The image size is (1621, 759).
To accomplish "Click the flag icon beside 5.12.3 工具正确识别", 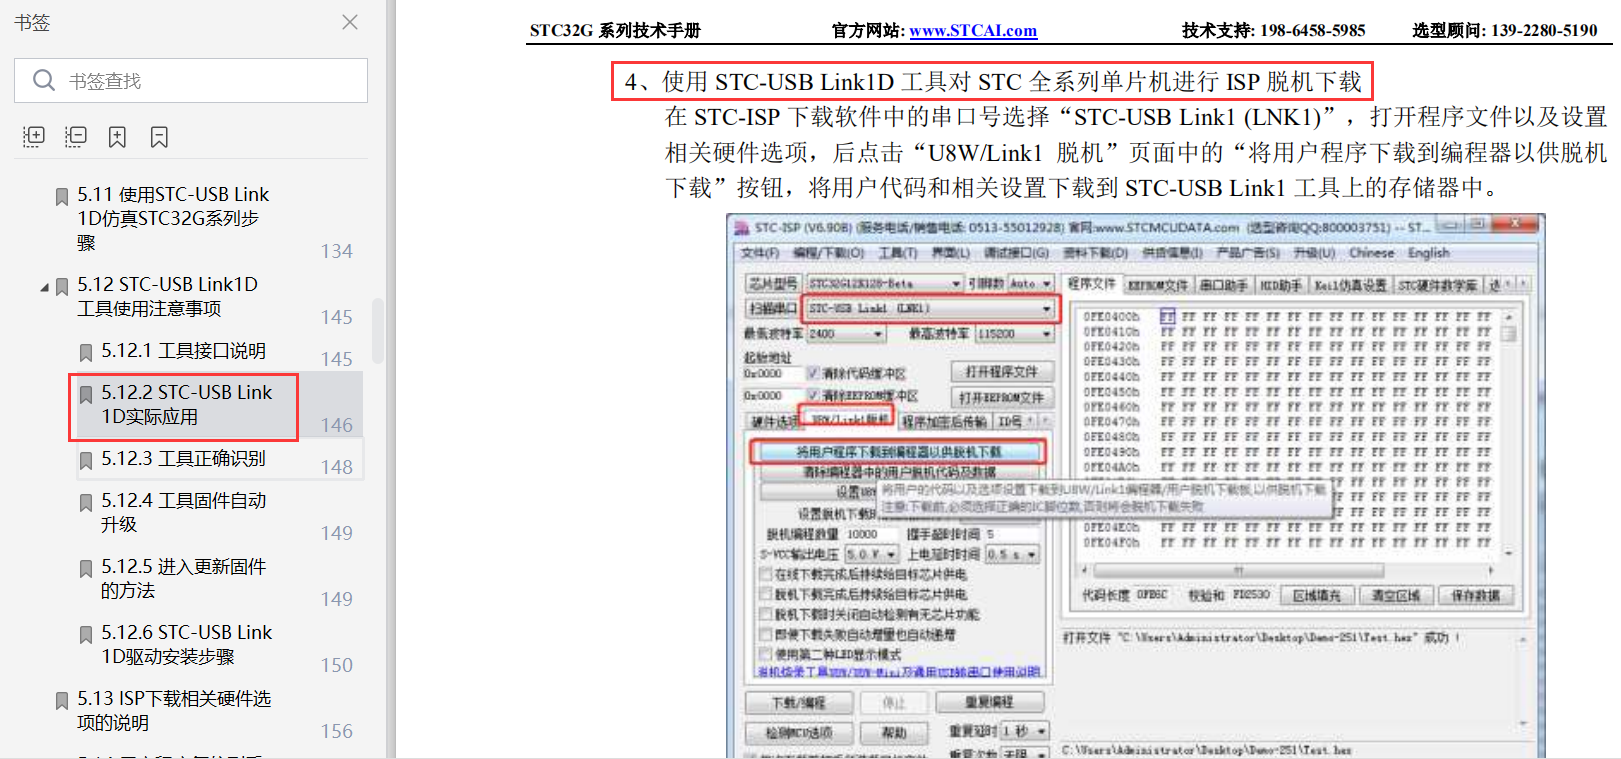I will click(86, 460).
